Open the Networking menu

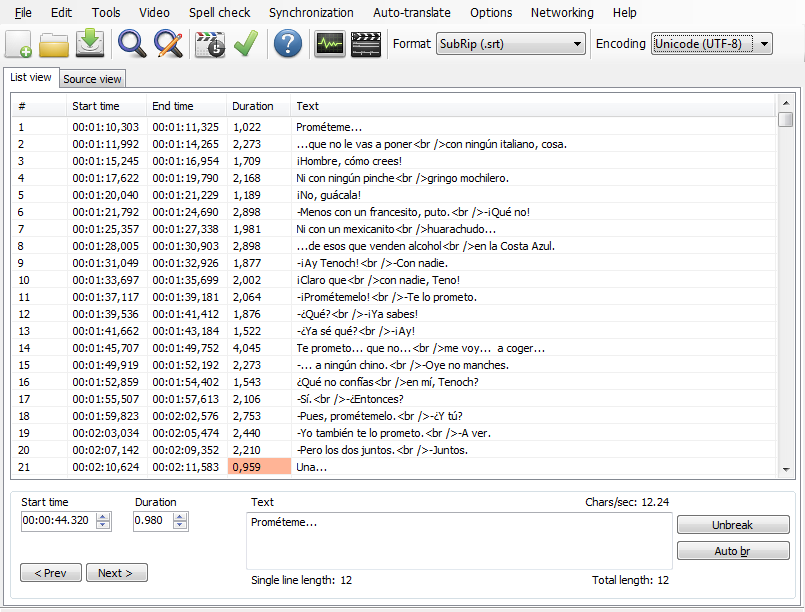click(x=562, y=13)
